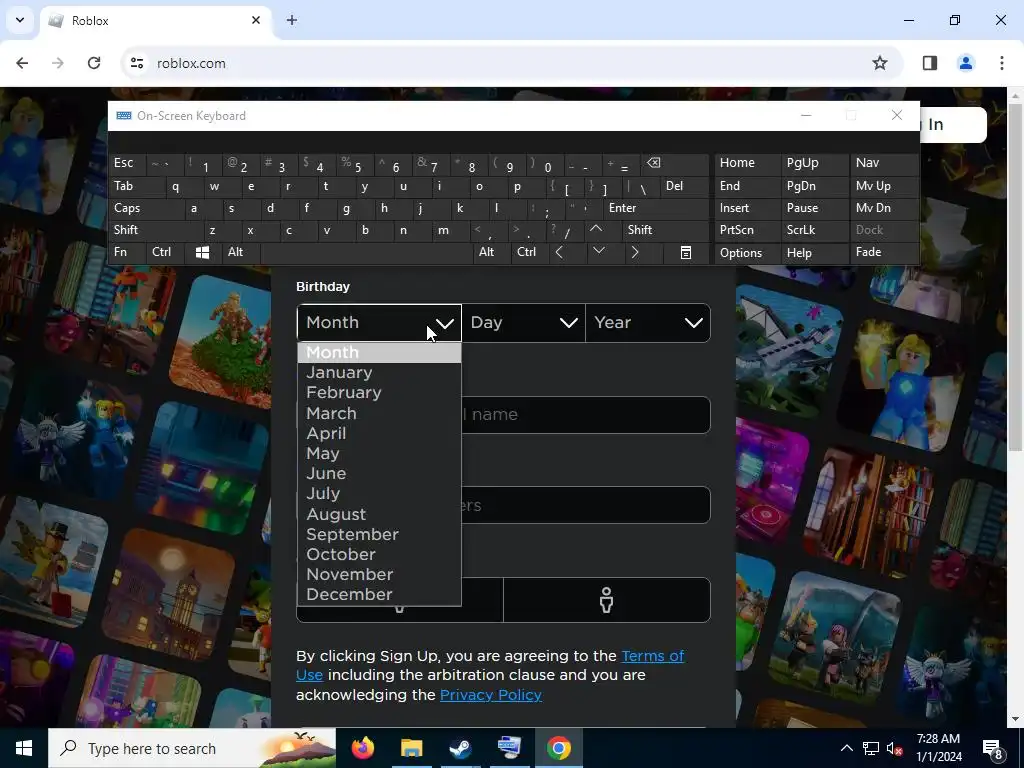Open the Terms of Use link
This screenshot has height=768, width=1024.
pyautogui.click(x=652, y=656)
